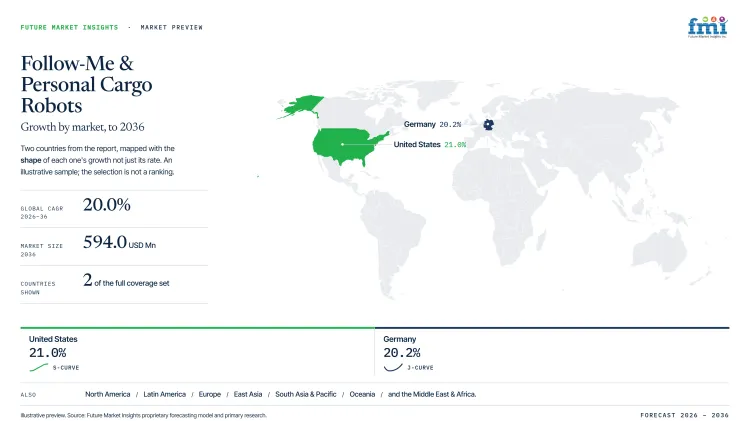
Task: Click the Future Market Insights header text
Action: (x=69, y=27)
